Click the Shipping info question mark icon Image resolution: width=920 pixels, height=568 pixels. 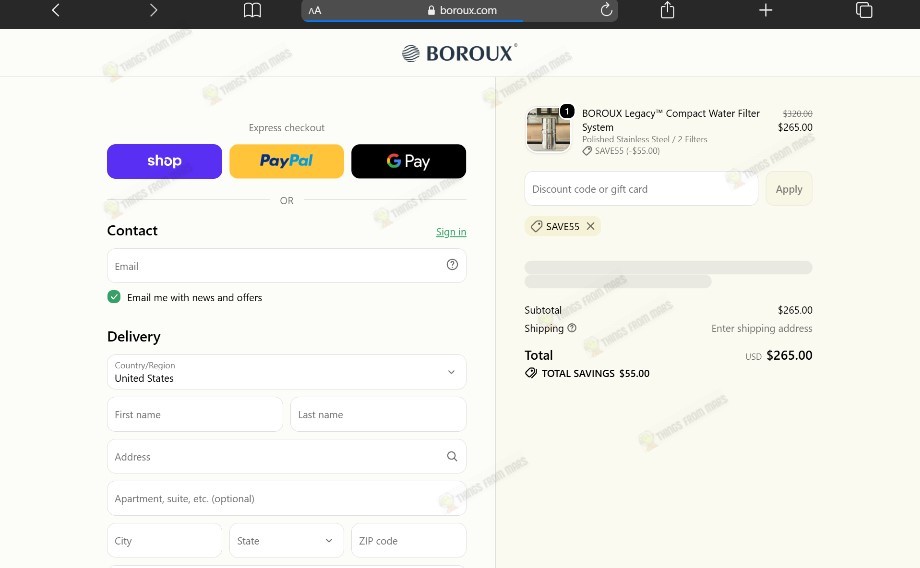571,328
